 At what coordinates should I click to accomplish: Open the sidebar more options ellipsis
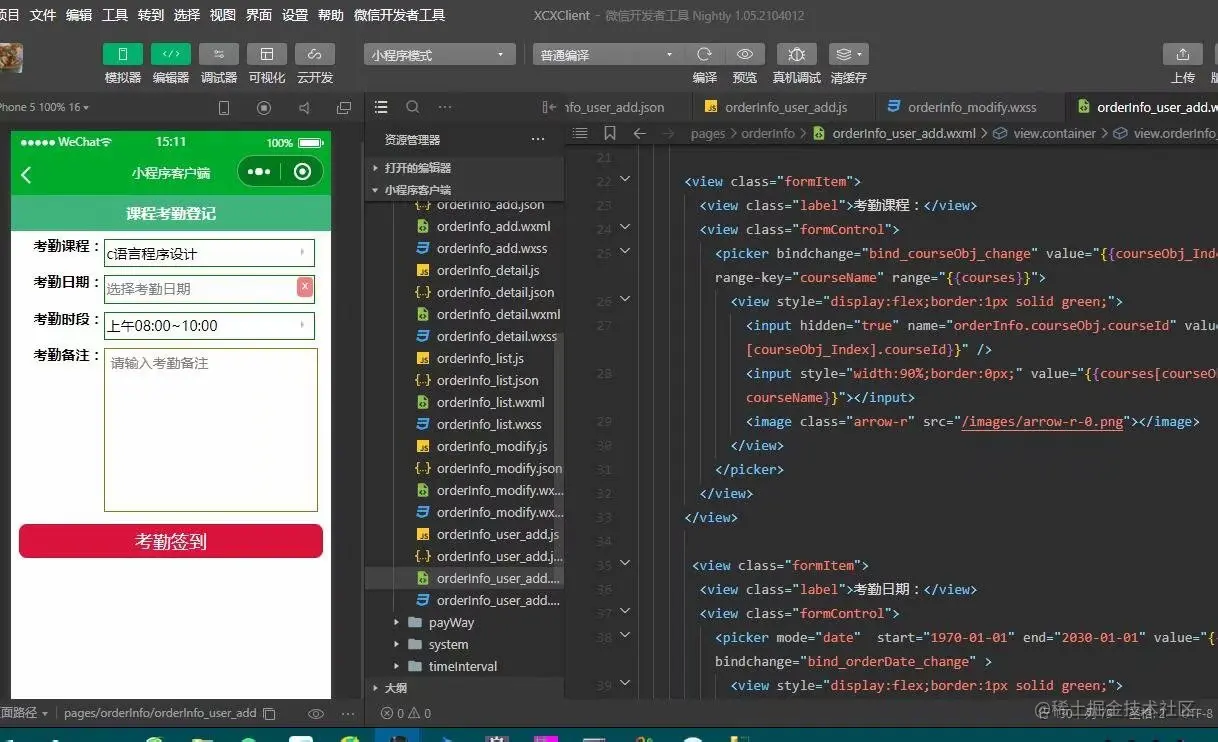point(445,107)
